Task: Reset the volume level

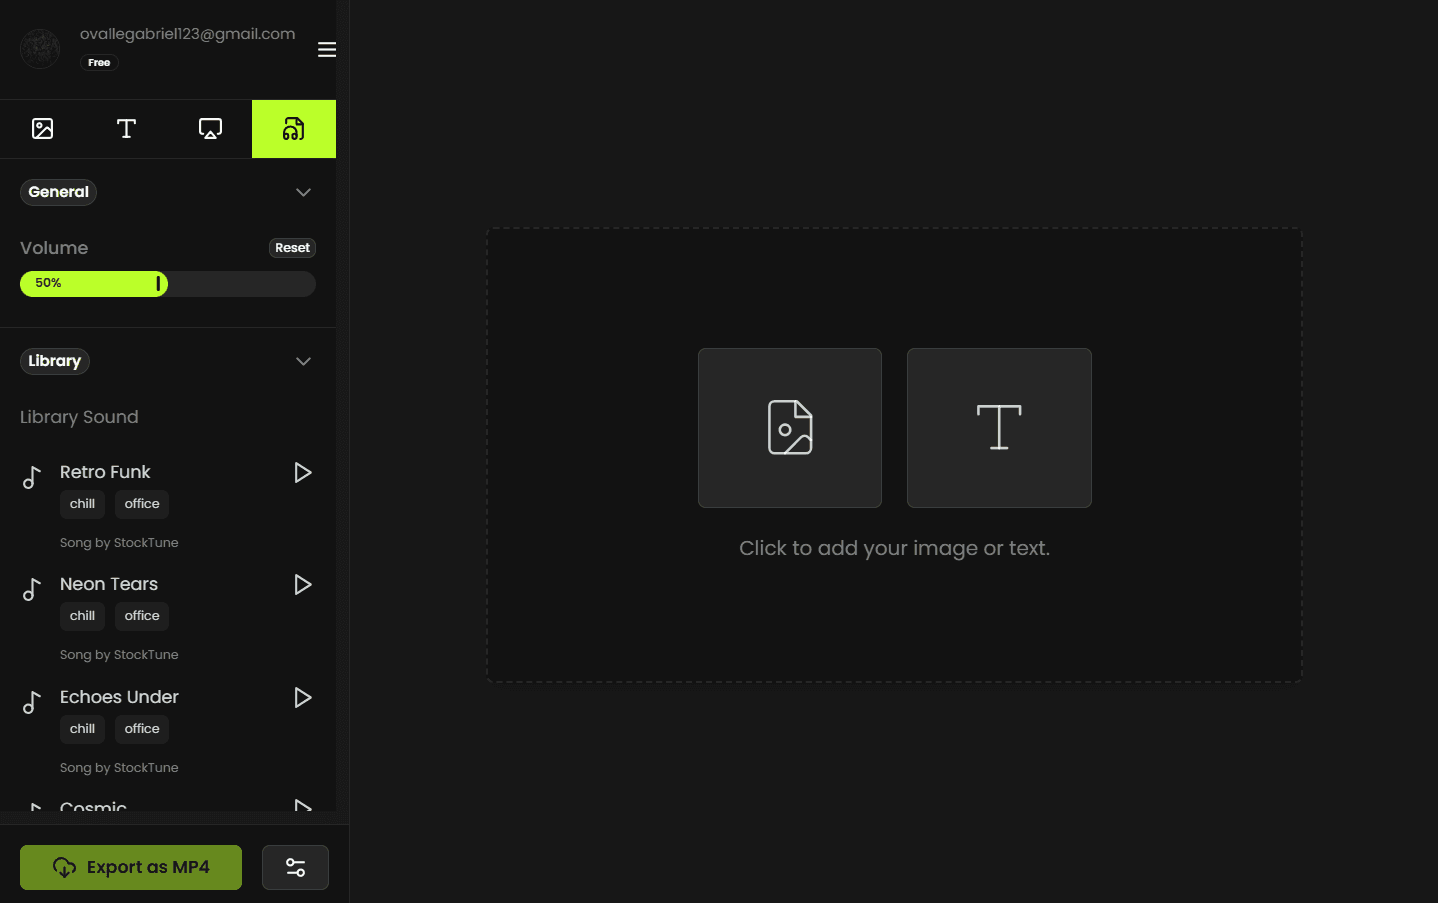Action: (x=292, y=248)
